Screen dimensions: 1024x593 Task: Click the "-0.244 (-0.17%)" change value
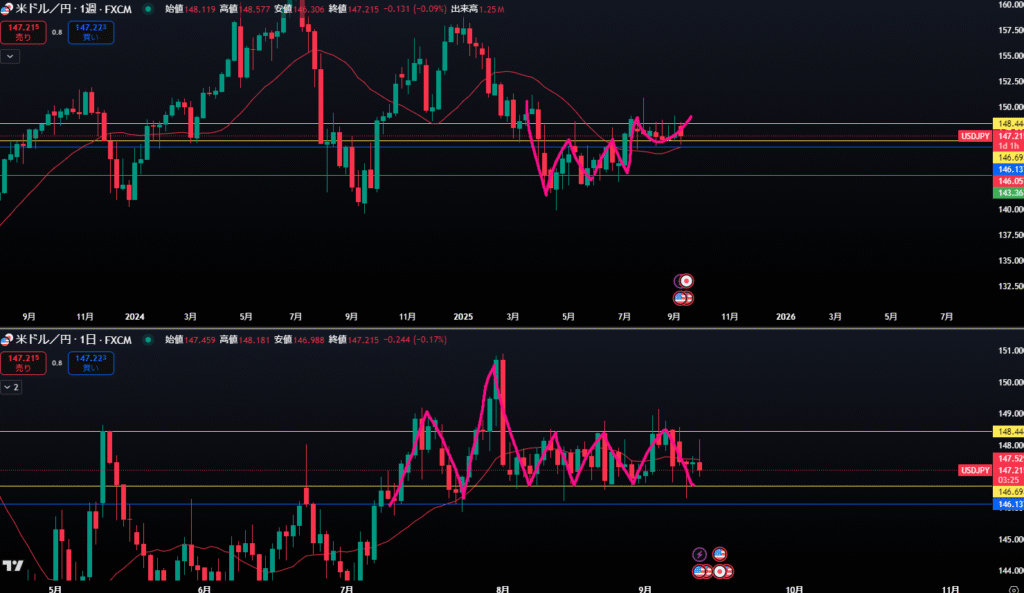415,340
